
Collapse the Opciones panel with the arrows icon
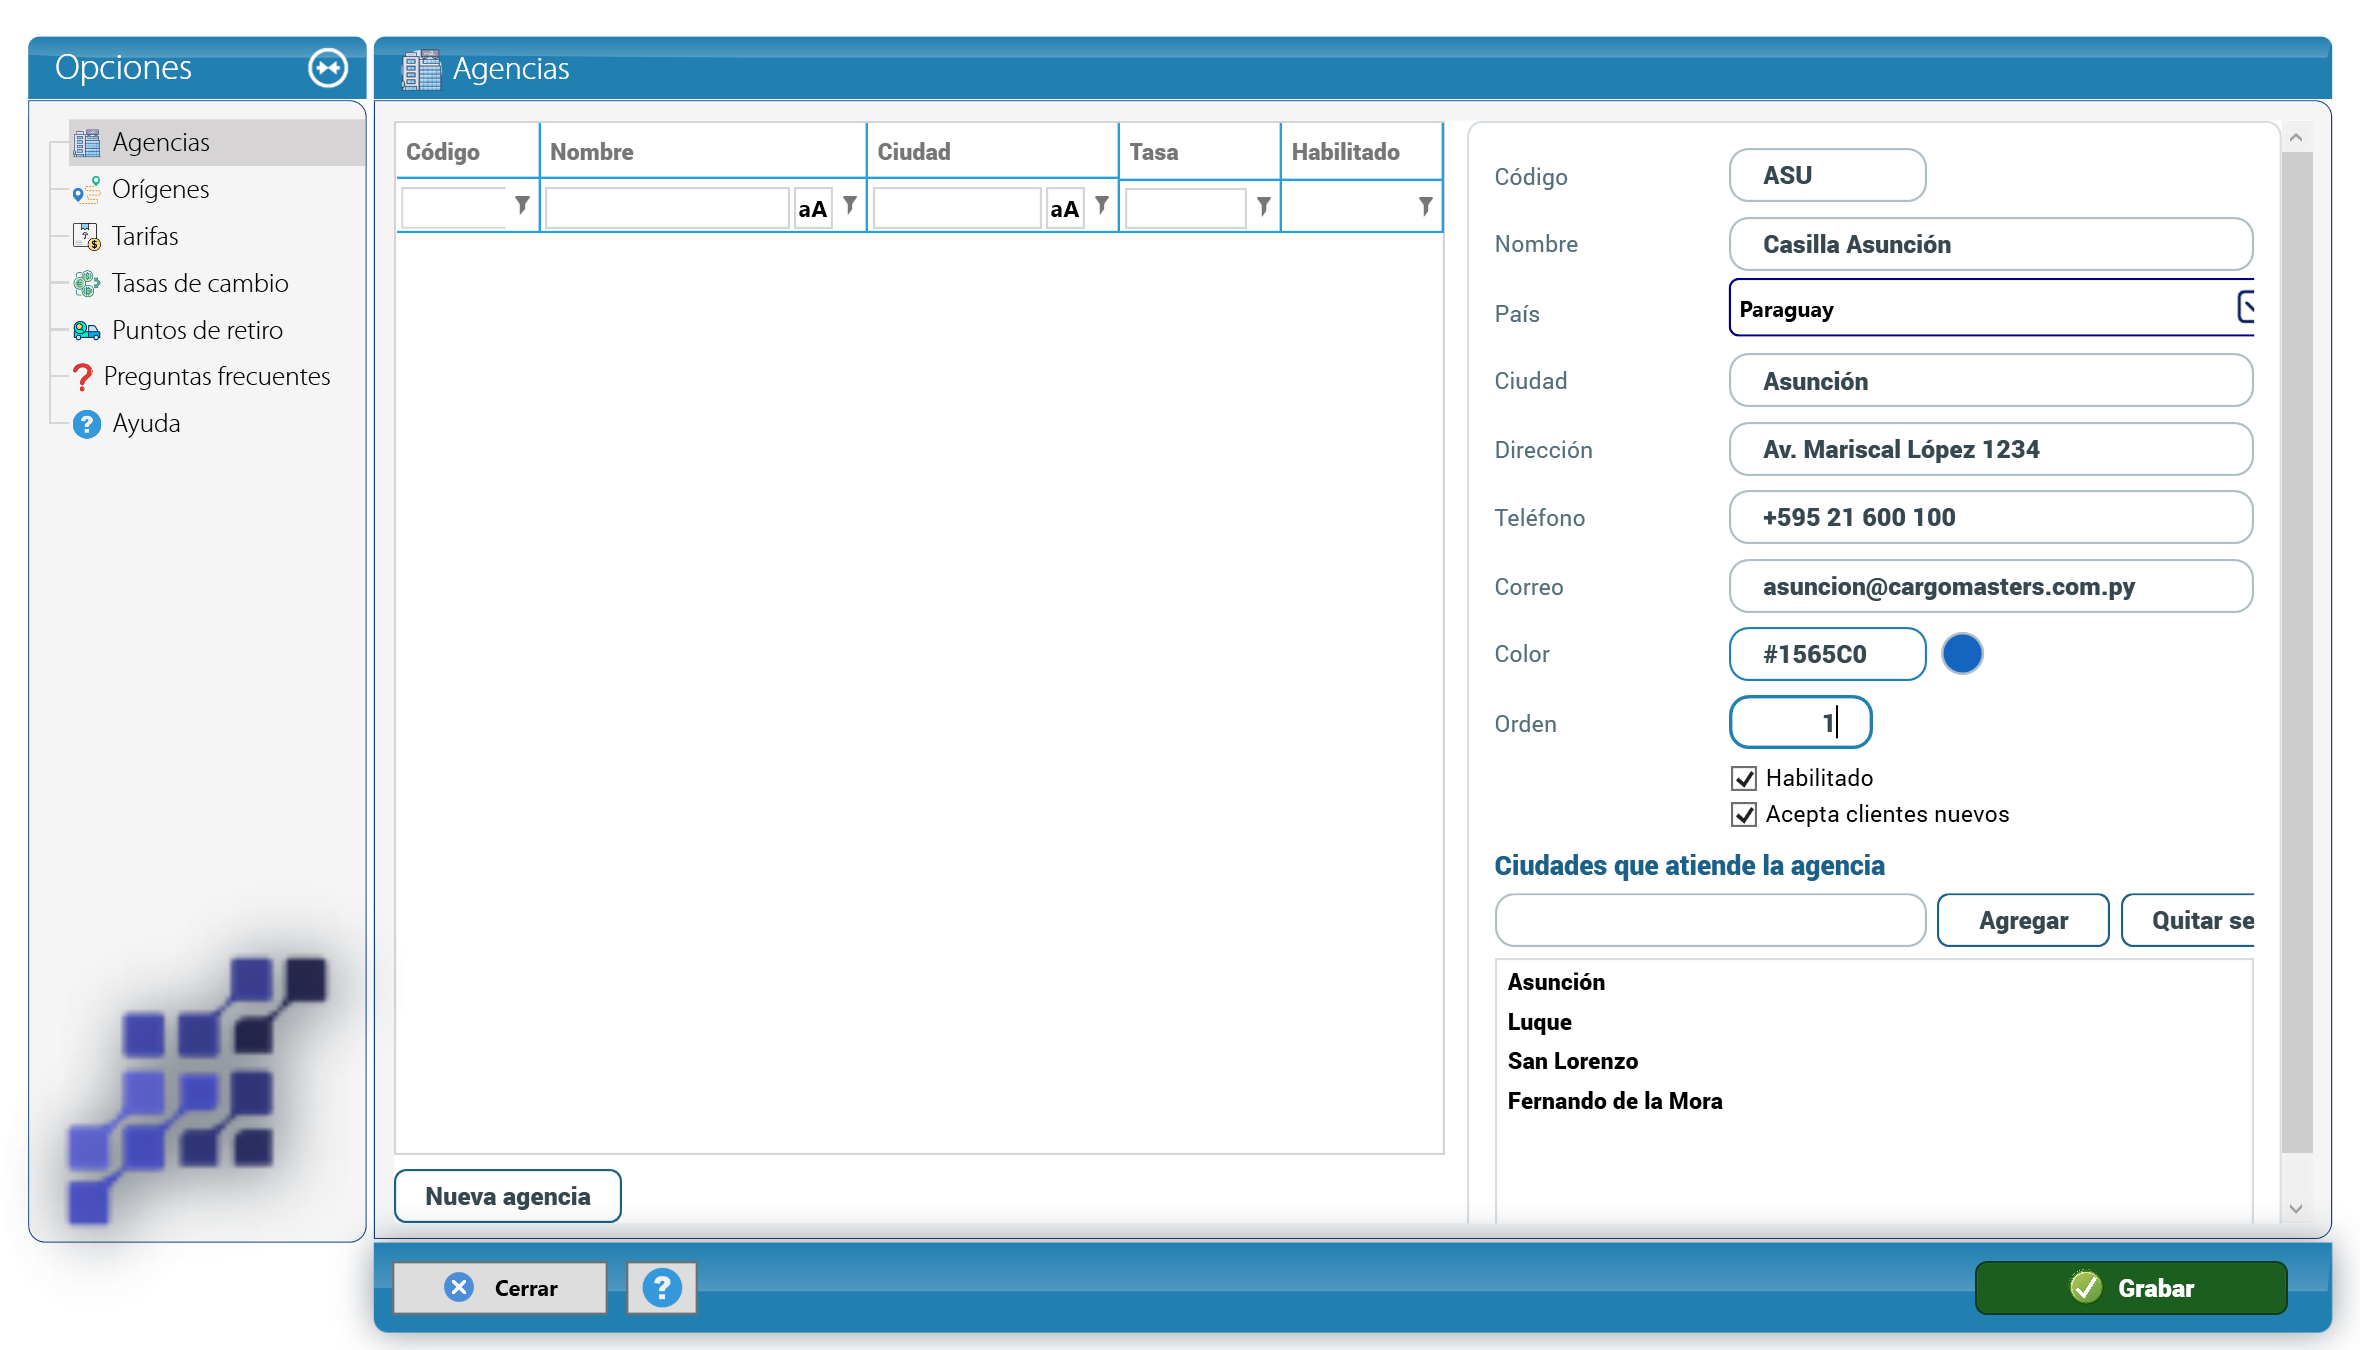pos(328,68)
